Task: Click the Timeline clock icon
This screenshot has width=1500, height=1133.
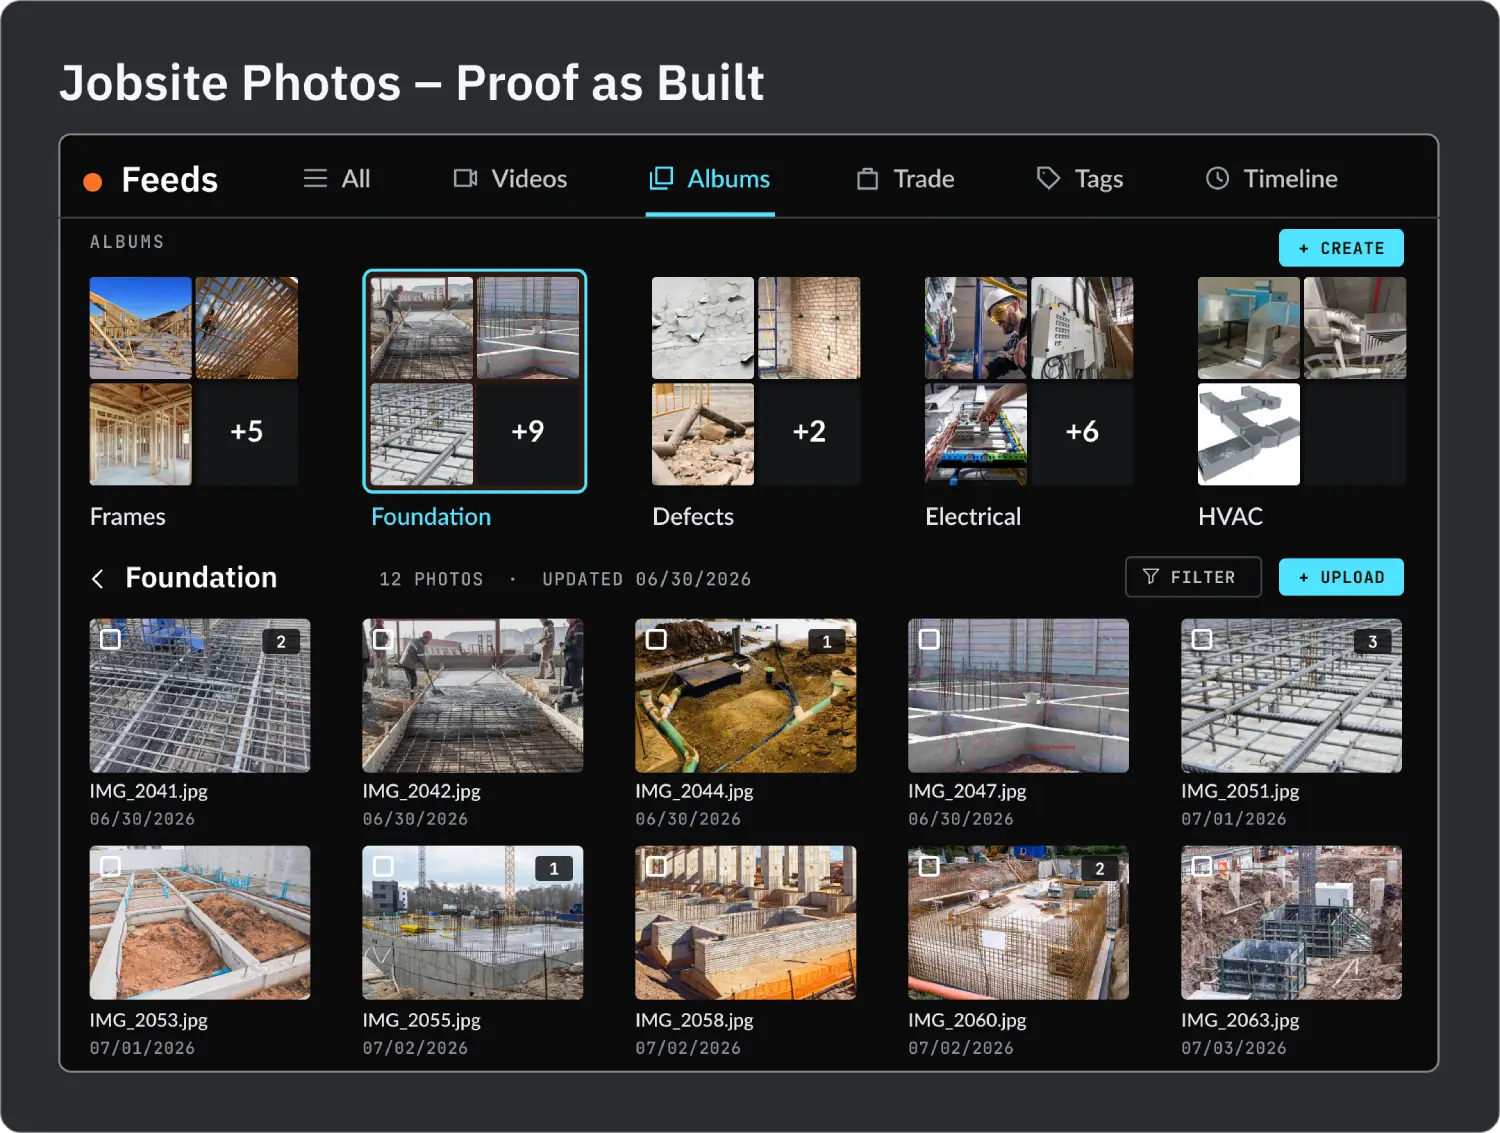Action: (x=1217, y=179)
